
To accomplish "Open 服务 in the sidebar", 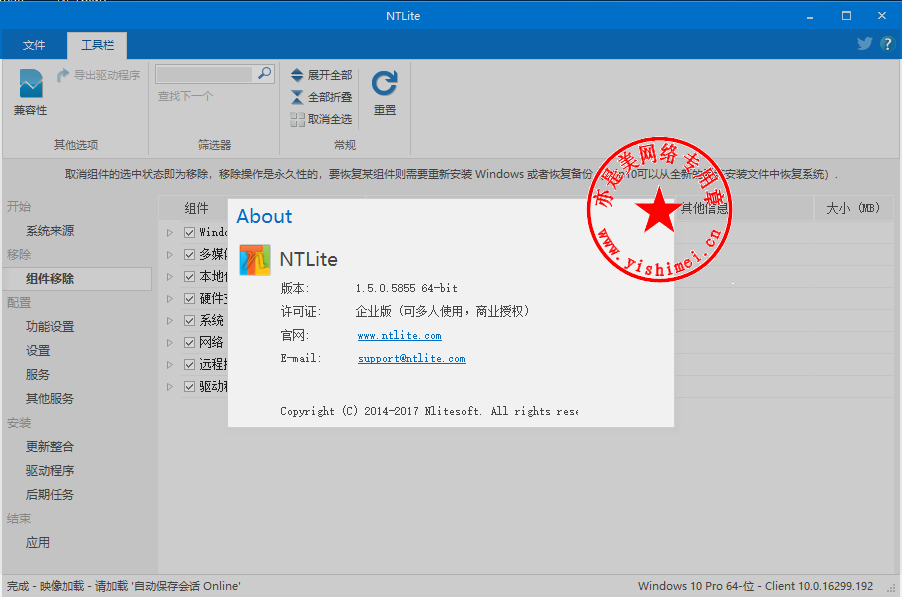I will [38, 375].
